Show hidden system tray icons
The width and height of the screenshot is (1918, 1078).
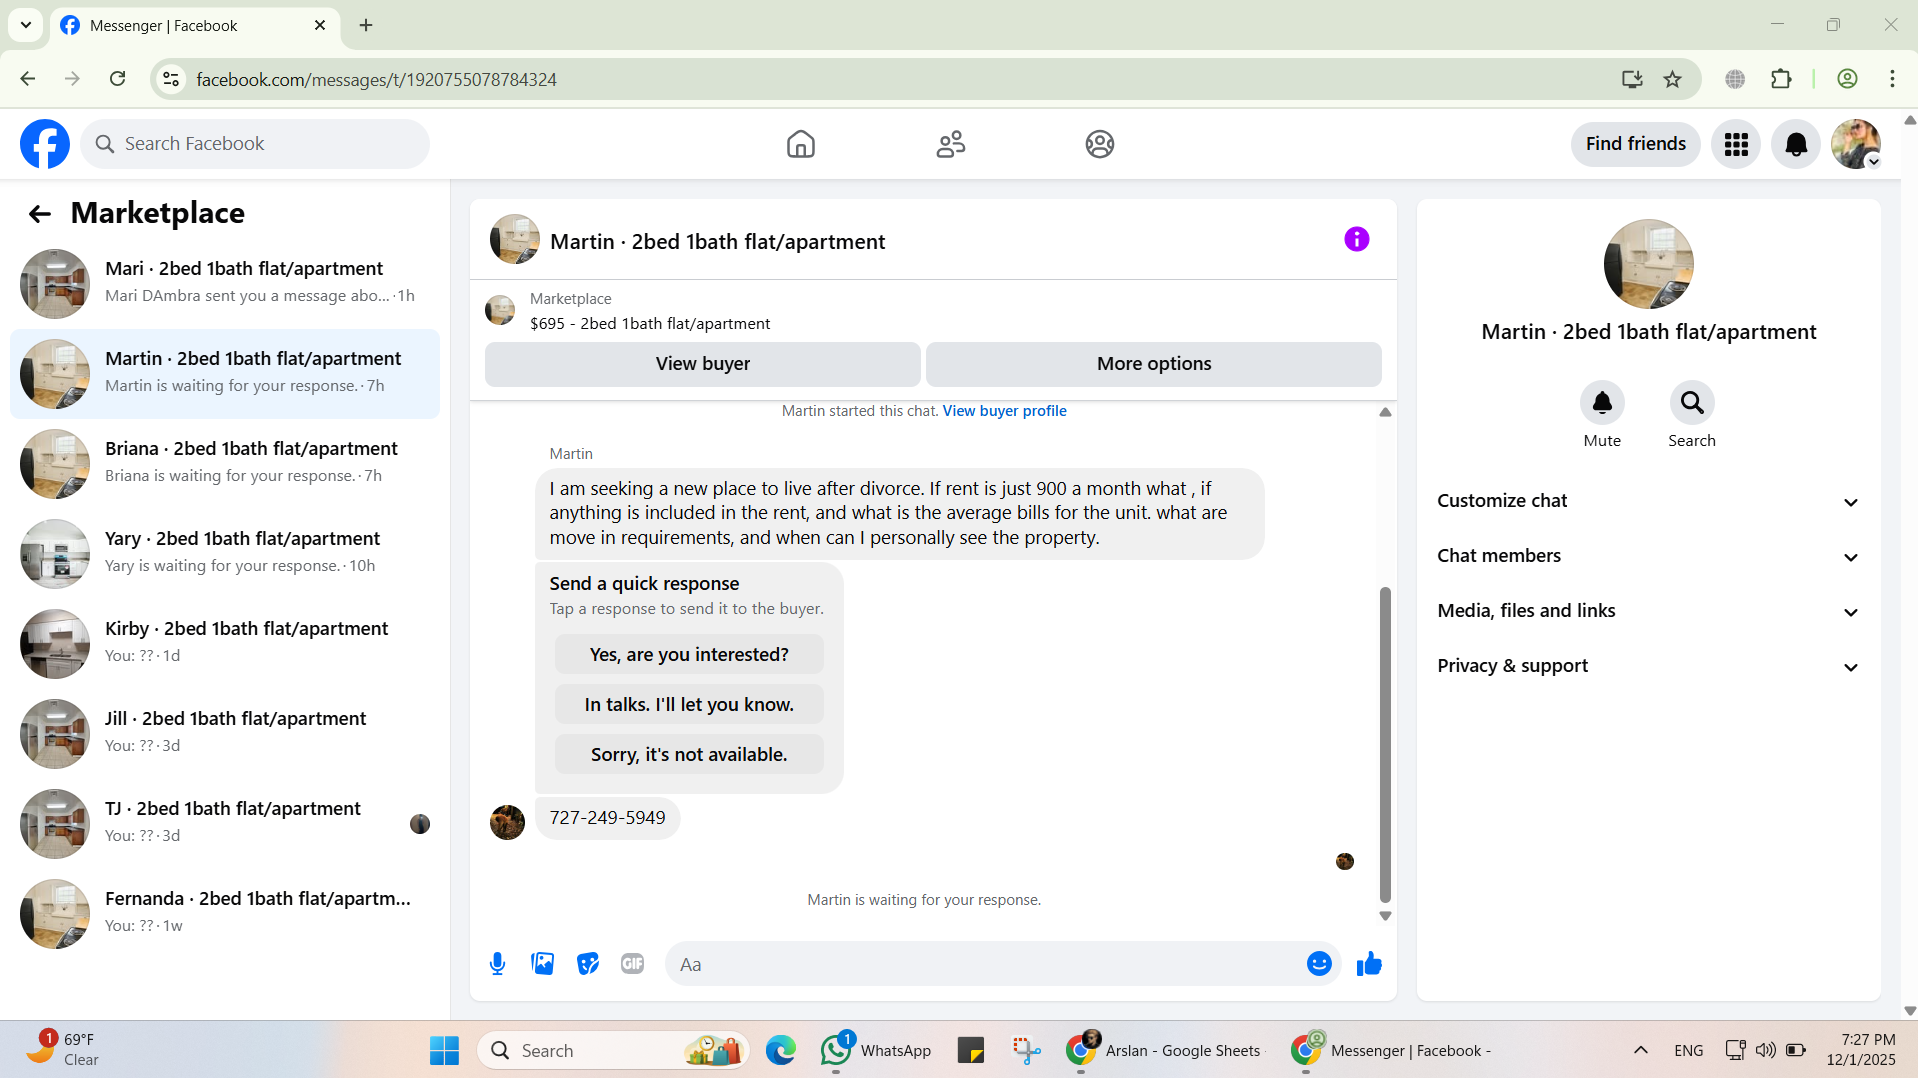point(1641,1050)
